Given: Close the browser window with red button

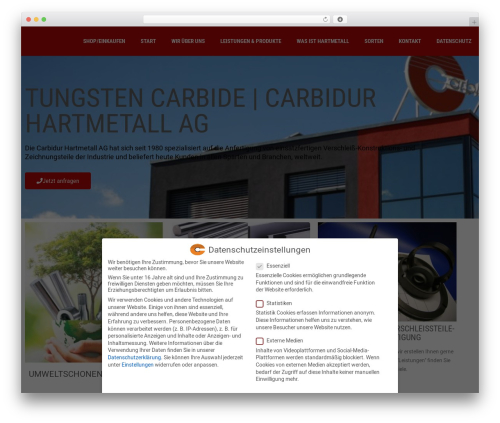Looking at the screenshot, I should [29, 19].
